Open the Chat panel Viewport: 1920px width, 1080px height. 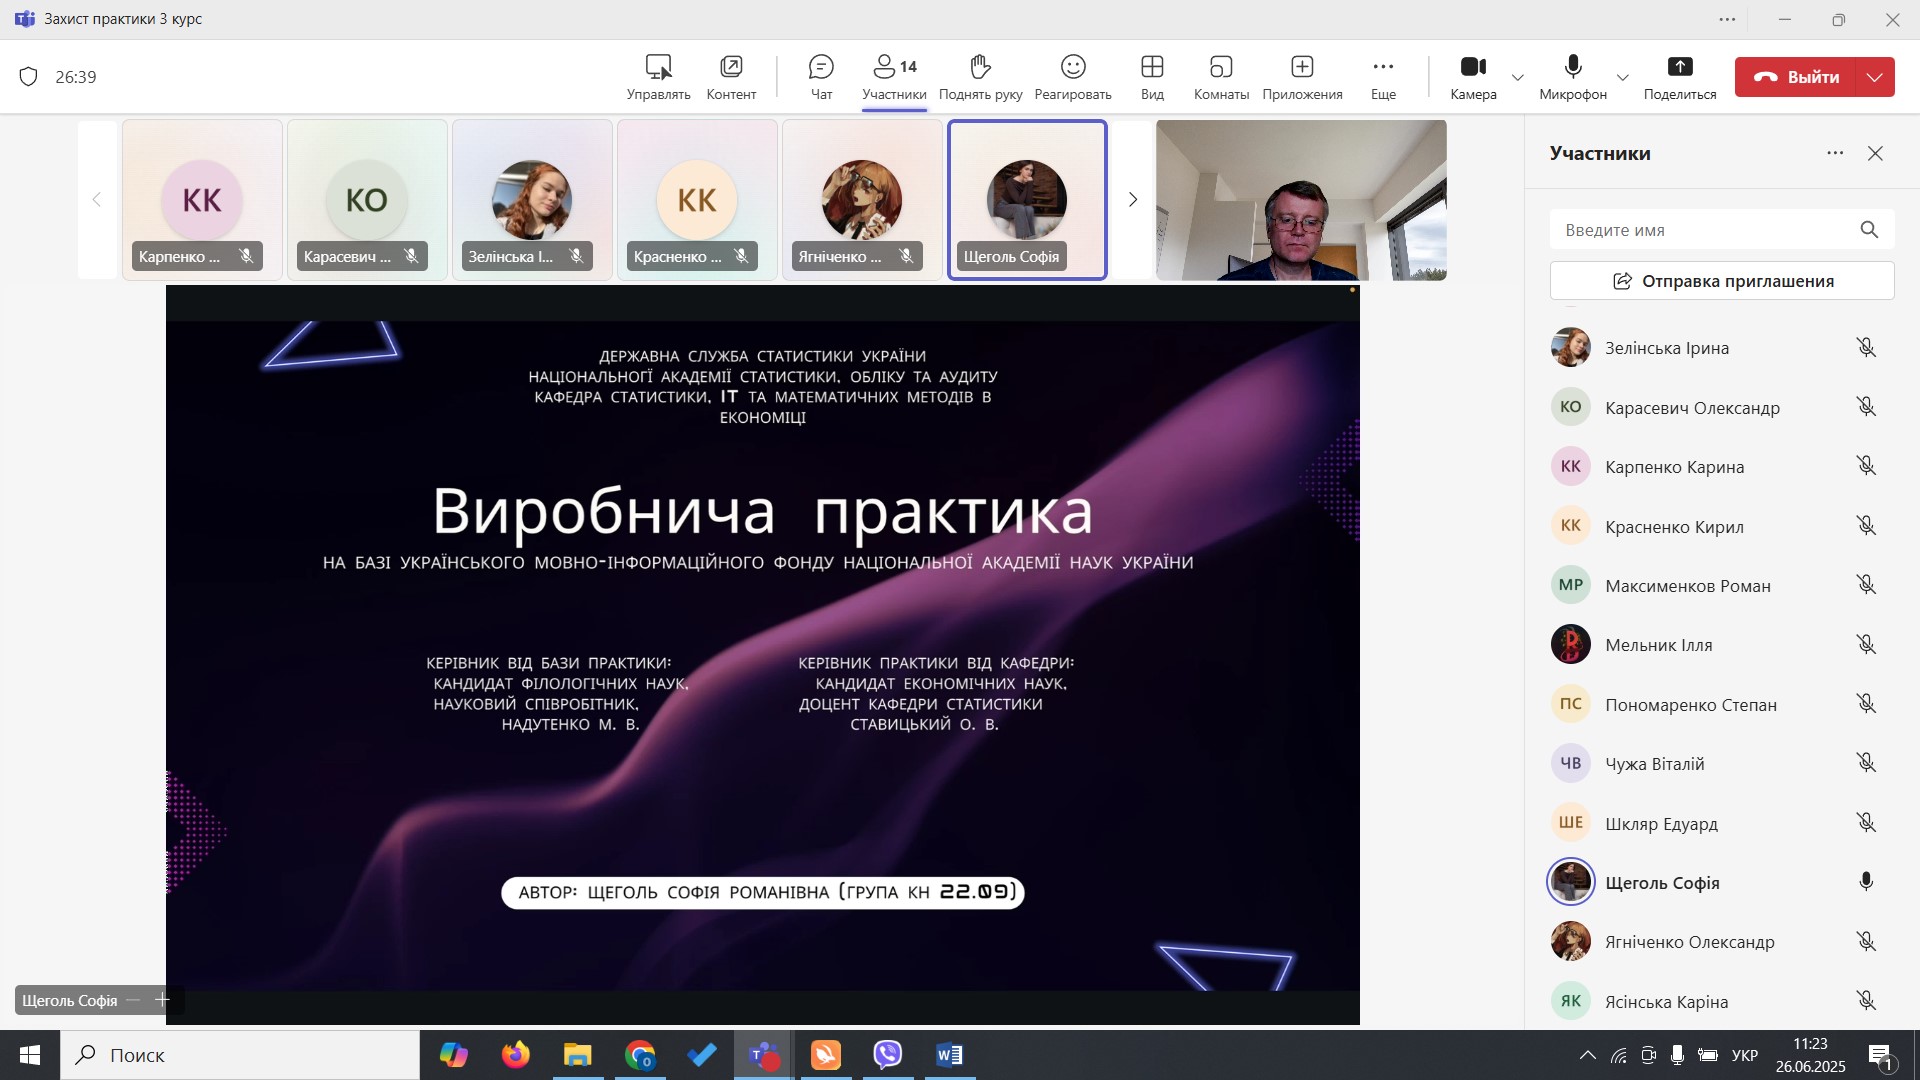pos(821,77)
